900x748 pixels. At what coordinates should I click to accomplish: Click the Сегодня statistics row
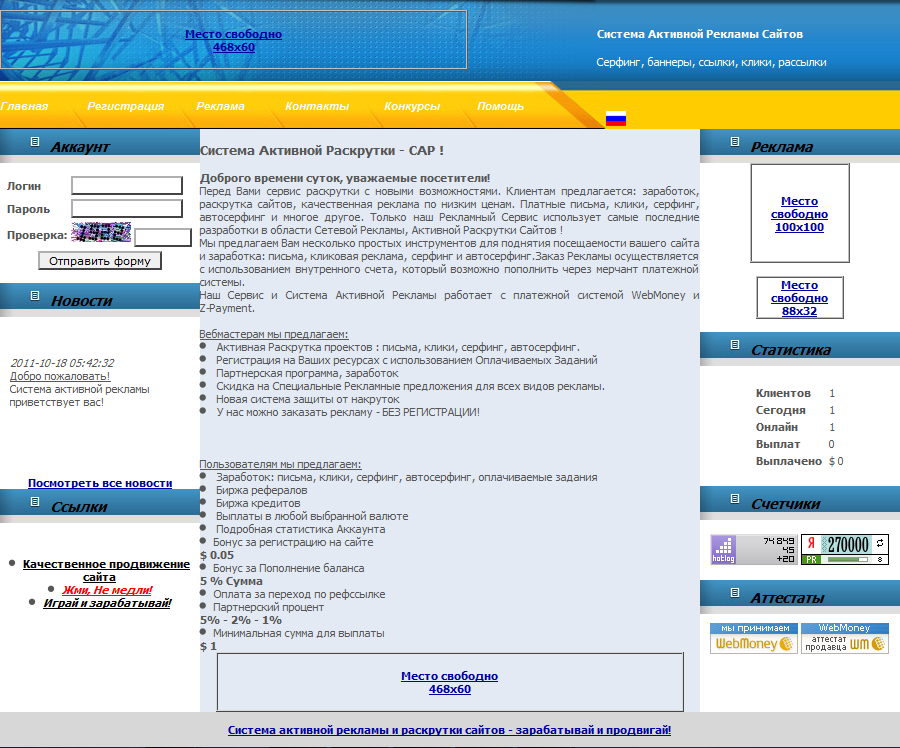796,410
